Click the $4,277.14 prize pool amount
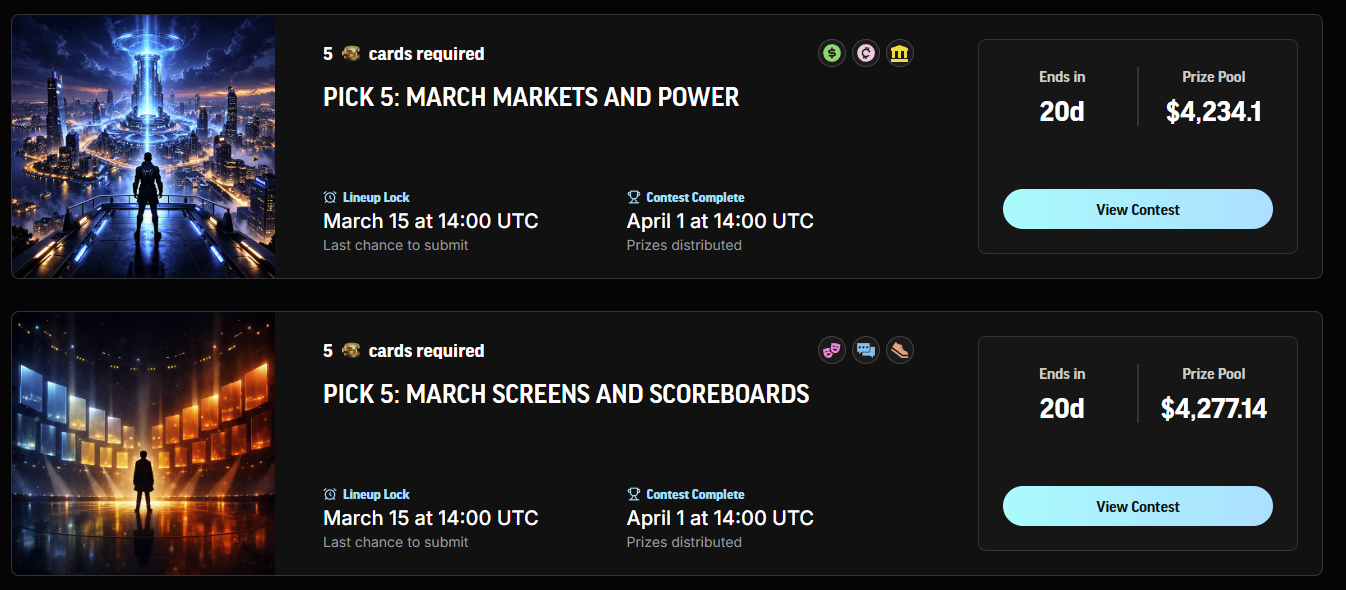This screenshot has width=1346, height=590. pyautogui.click(x=1213, y=409)
